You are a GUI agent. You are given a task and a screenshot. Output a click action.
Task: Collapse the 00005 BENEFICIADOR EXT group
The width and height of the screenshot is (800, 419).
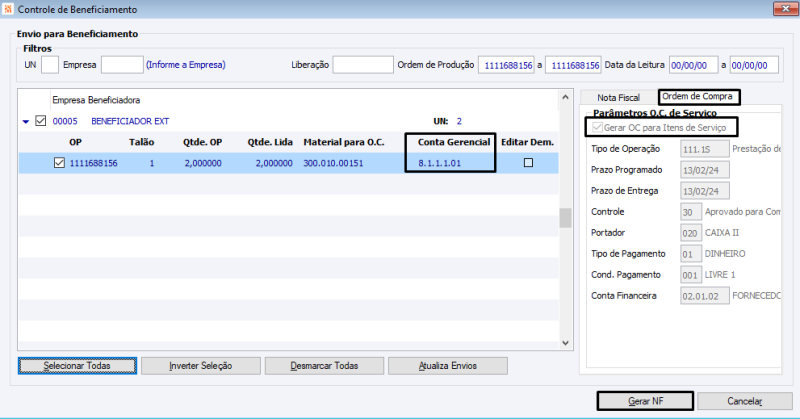26,122
